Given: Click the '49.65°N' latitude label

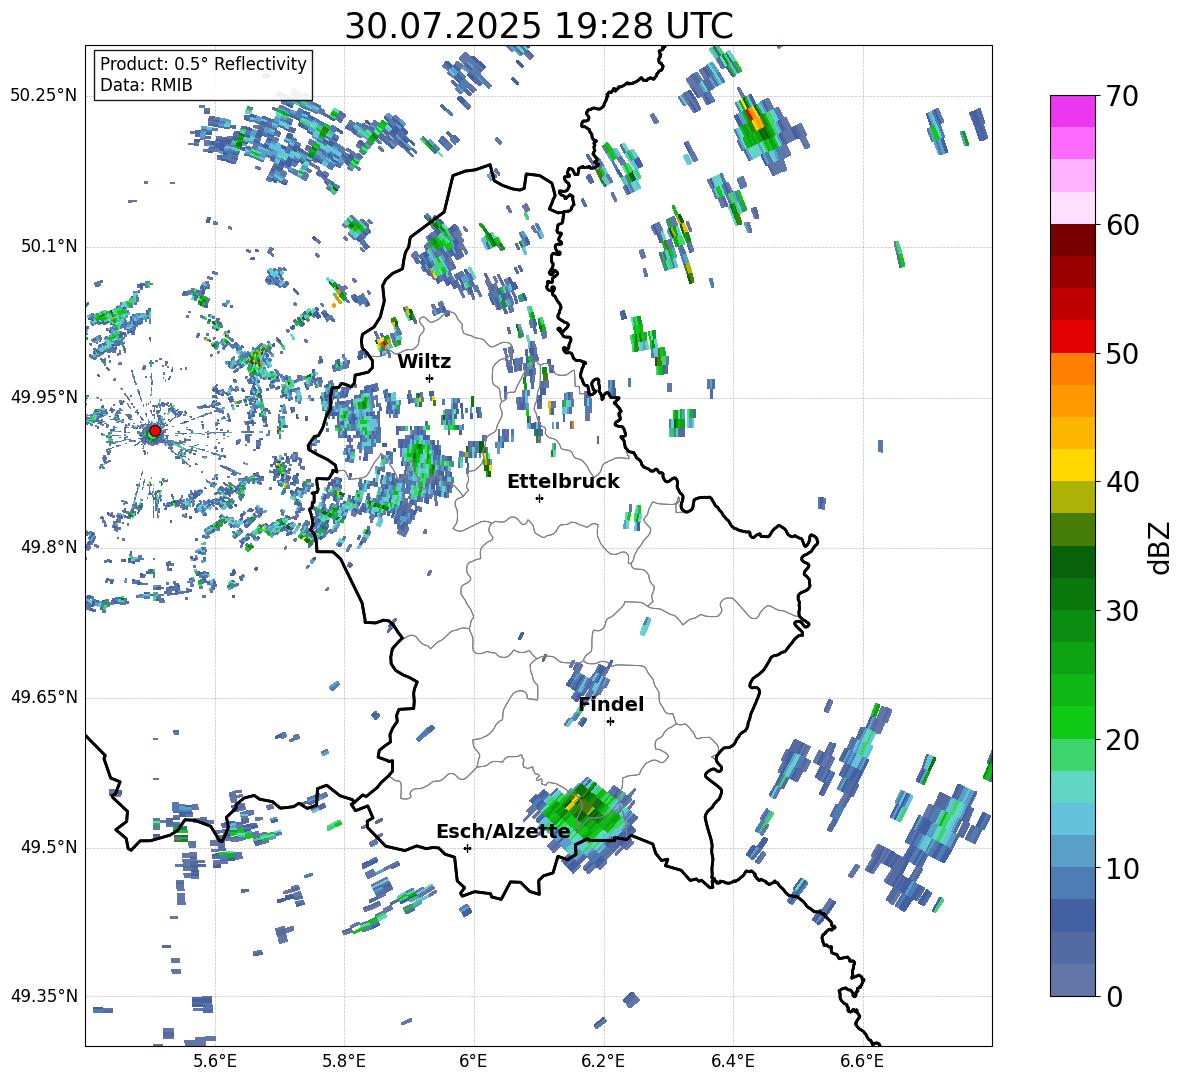Looking at the screenshot, I should tap(44, 697).
